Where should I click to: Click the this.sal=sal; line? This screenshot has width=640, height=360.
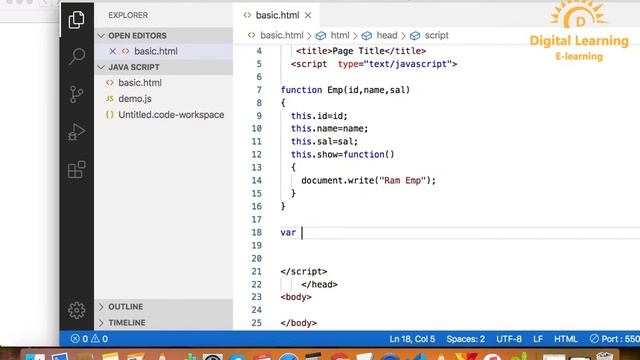[324, 142]
